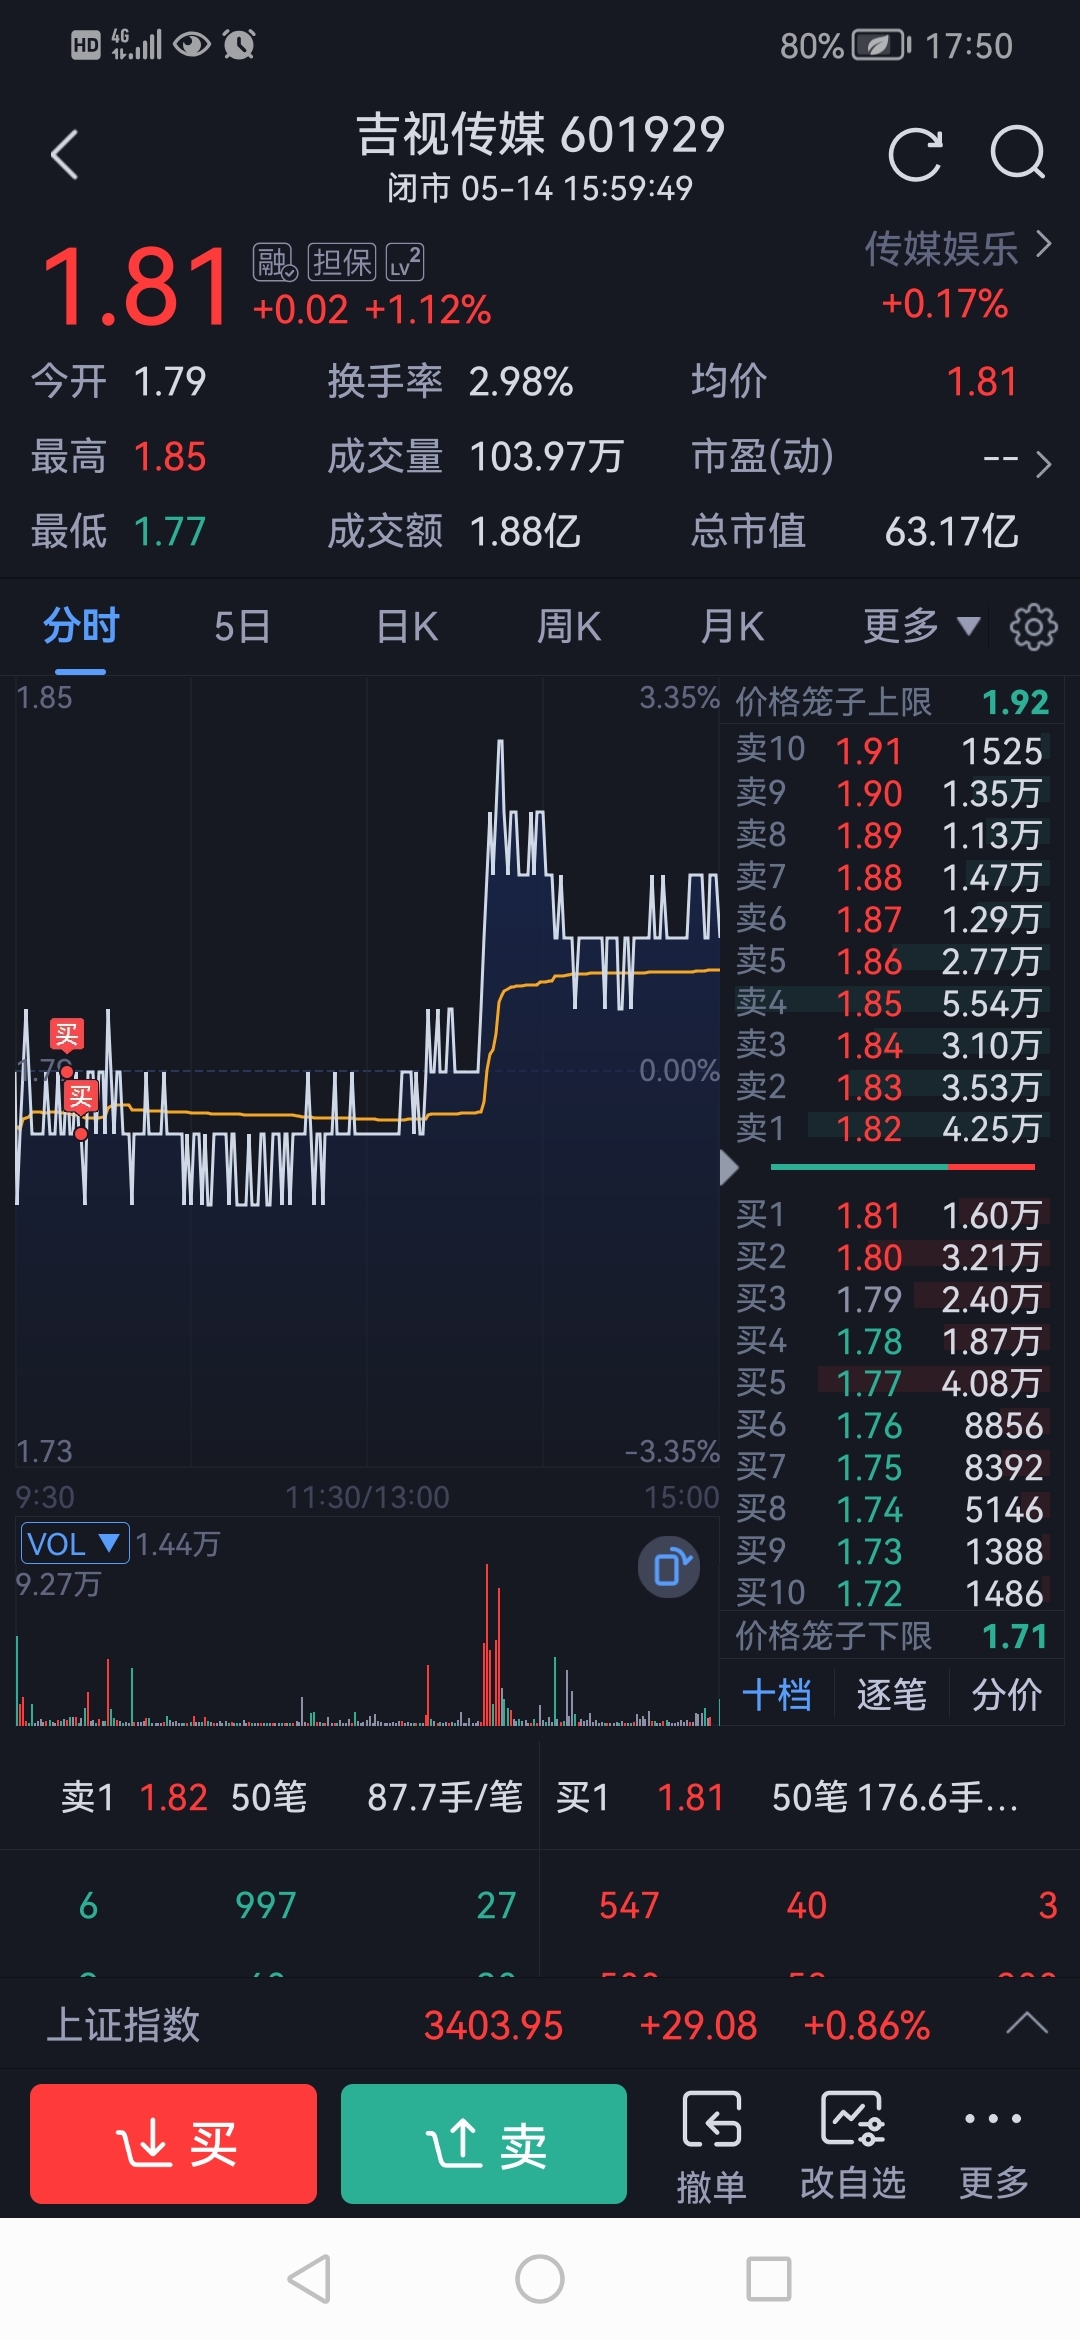This screenshot has height=2340, width=1080.
Task: Tap the current price 1.81
Action: [135, 287]
